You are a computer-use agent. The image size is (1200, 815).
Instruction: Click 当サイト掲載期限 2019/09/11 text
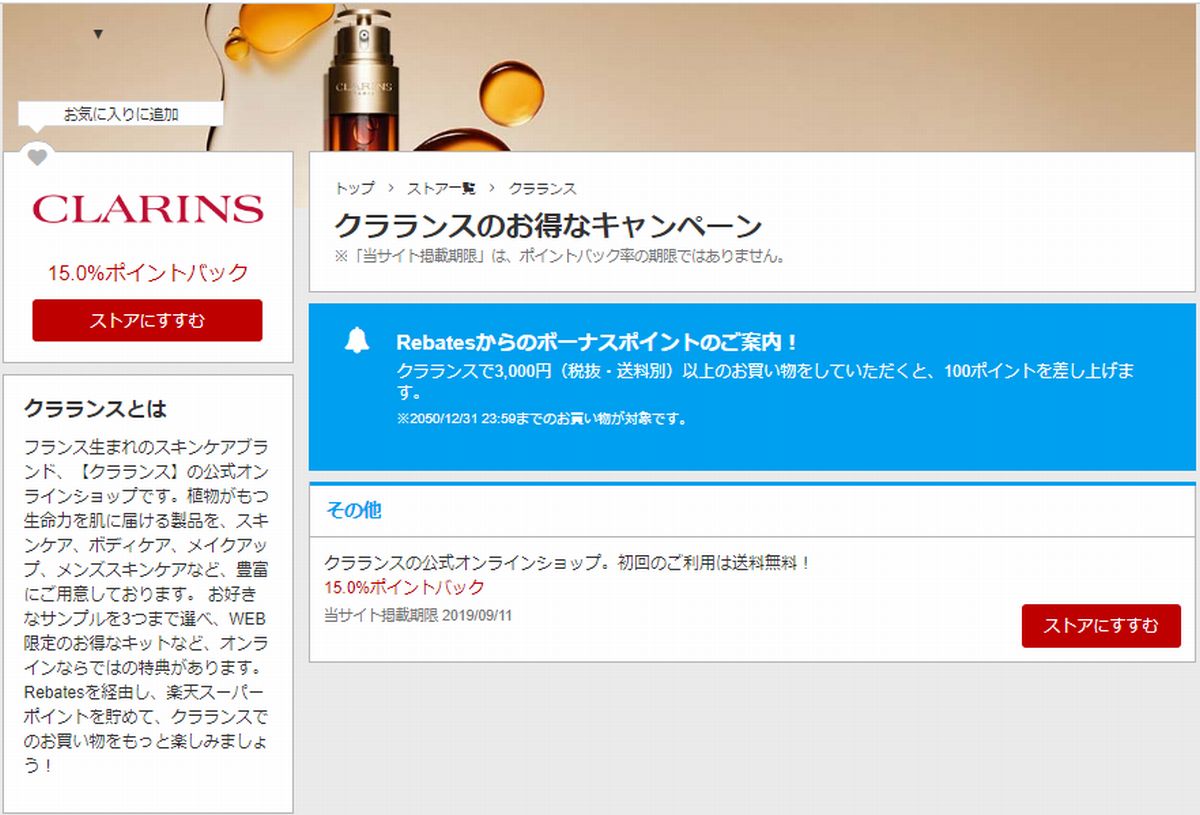pyautogui.click(x=418, y=615)
